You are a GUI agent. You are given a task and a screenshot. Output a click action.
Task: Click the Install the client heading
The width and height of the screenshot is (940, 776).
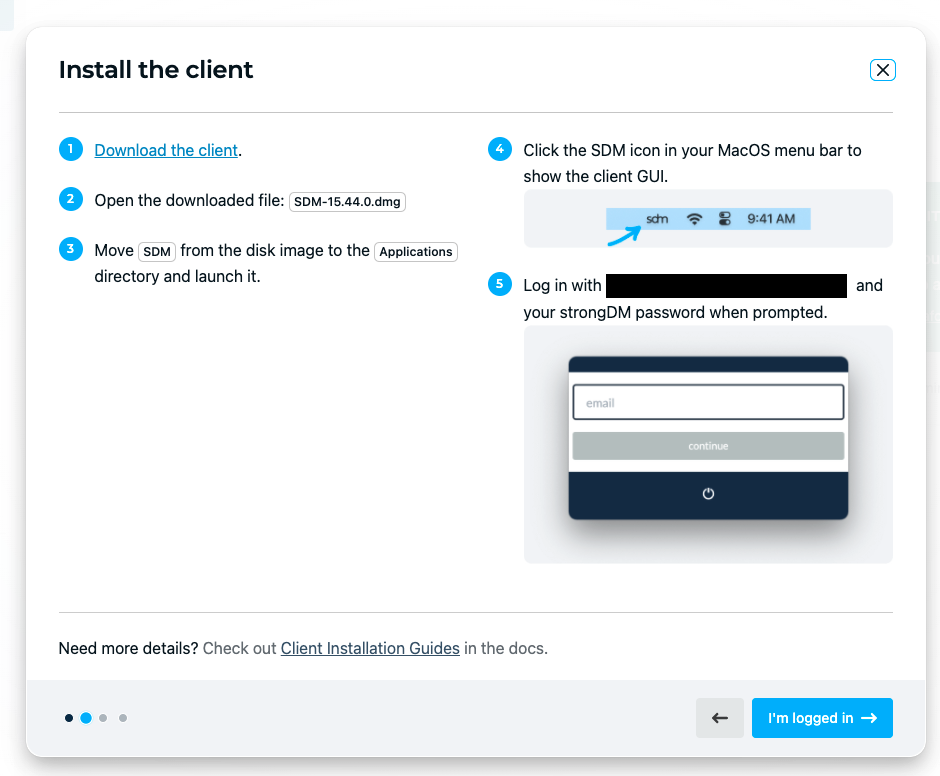pyautogui.click(x=156, y=70)
